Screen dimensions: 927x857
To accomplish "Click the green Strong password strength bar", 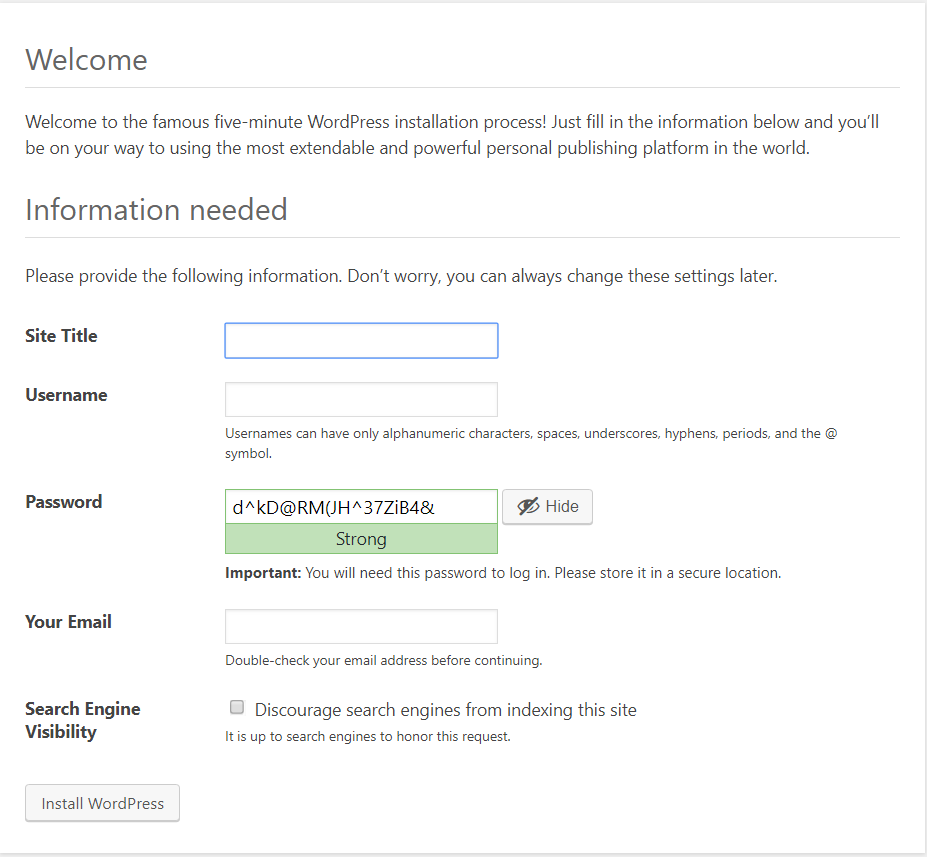I will click(x=361, y=539).
